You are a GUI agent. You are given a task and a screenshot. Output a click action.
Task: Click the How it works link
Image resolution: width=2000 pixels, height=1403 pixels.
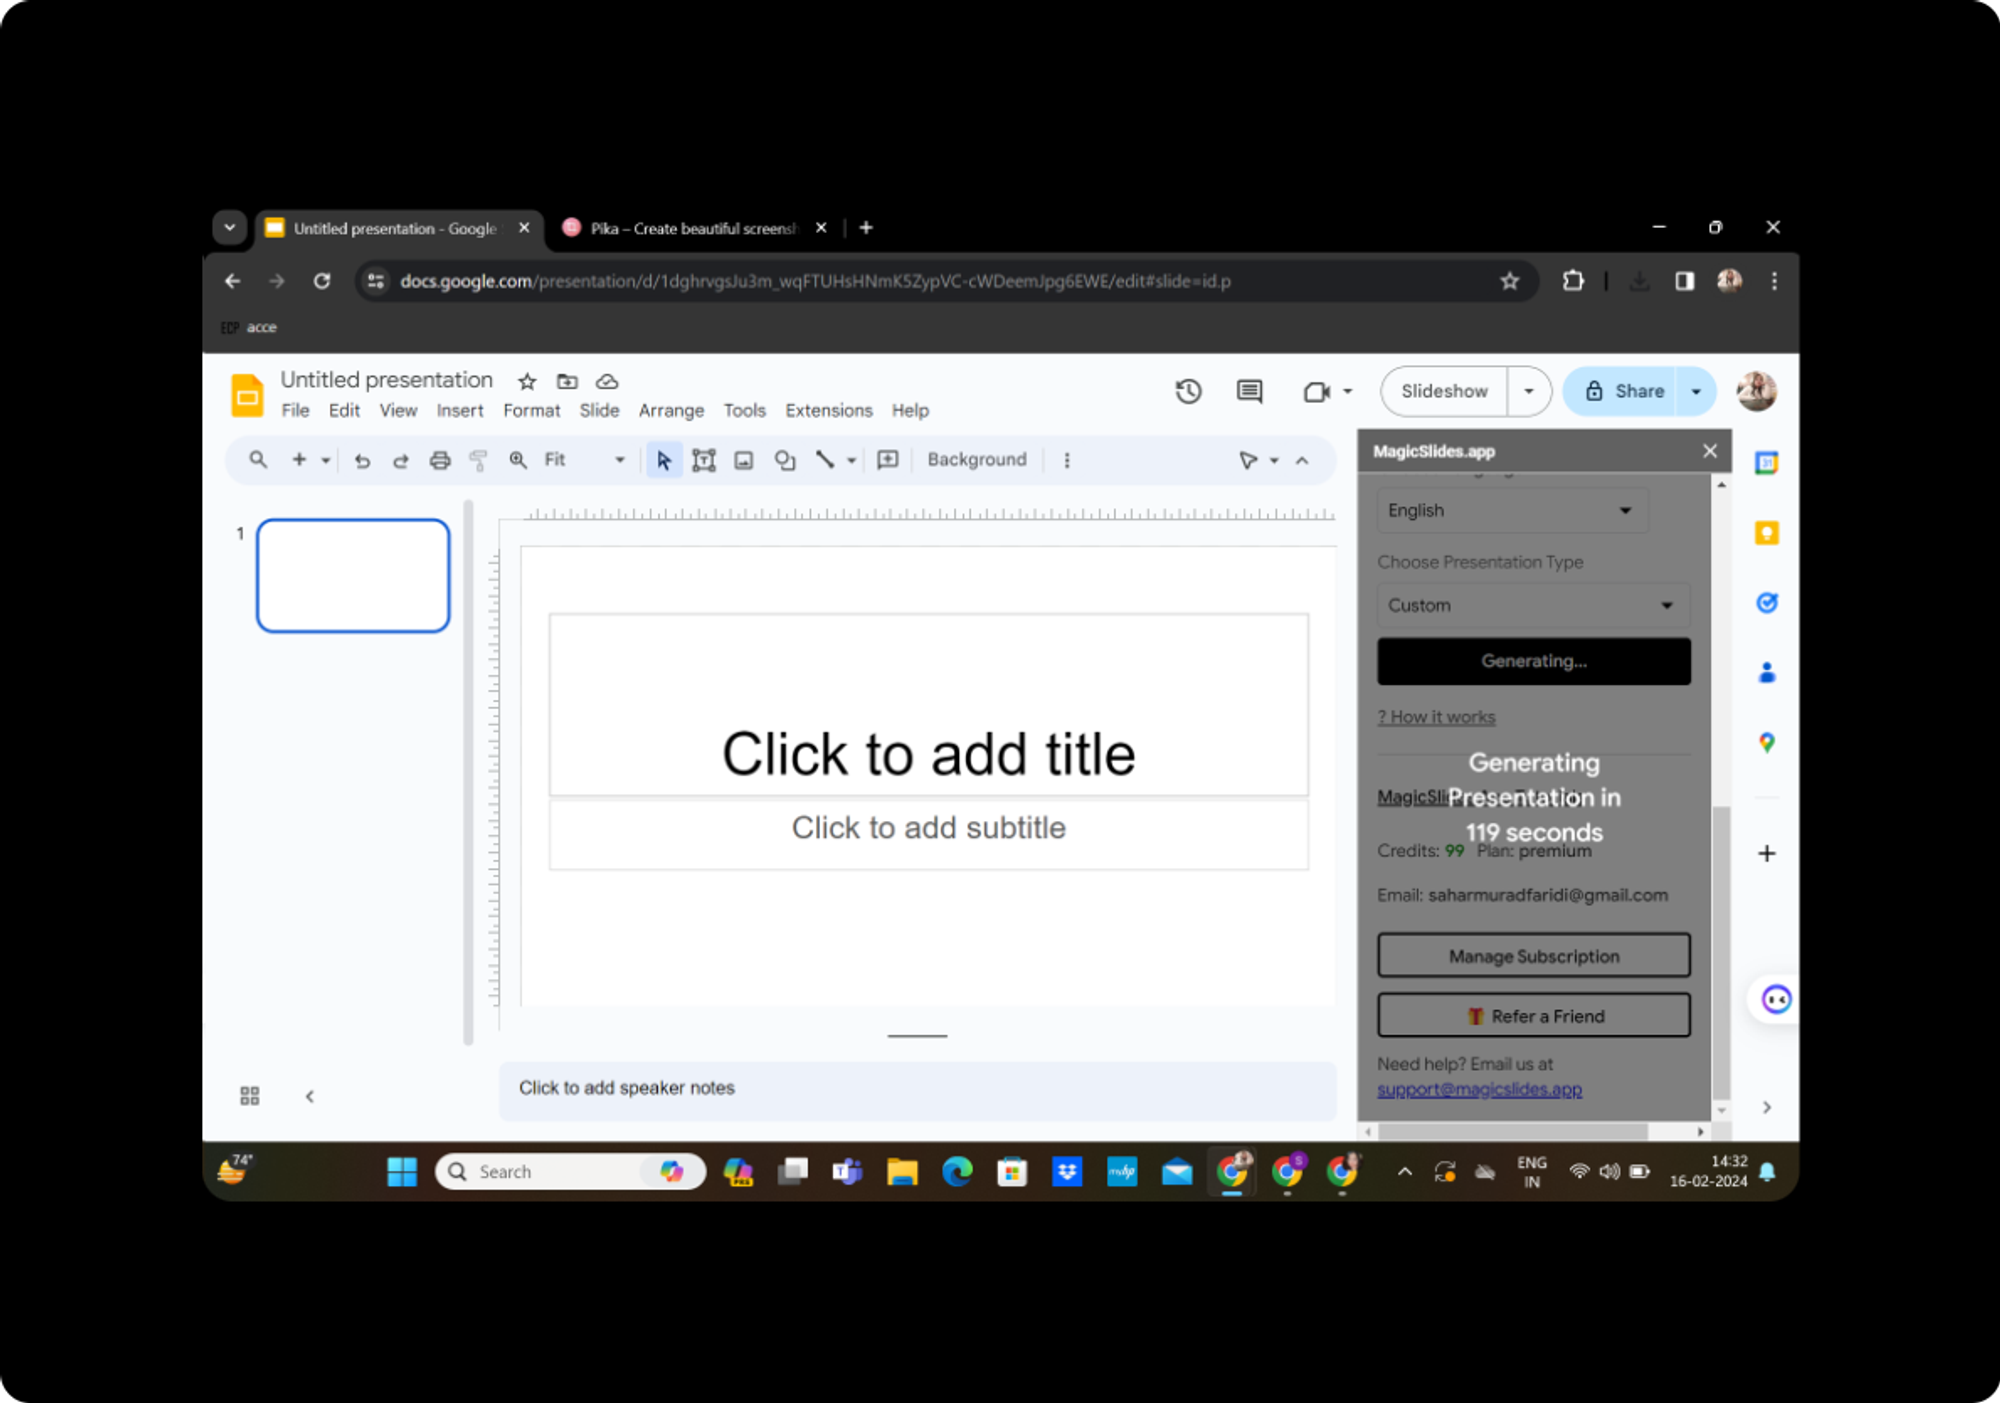(1435, 716)
